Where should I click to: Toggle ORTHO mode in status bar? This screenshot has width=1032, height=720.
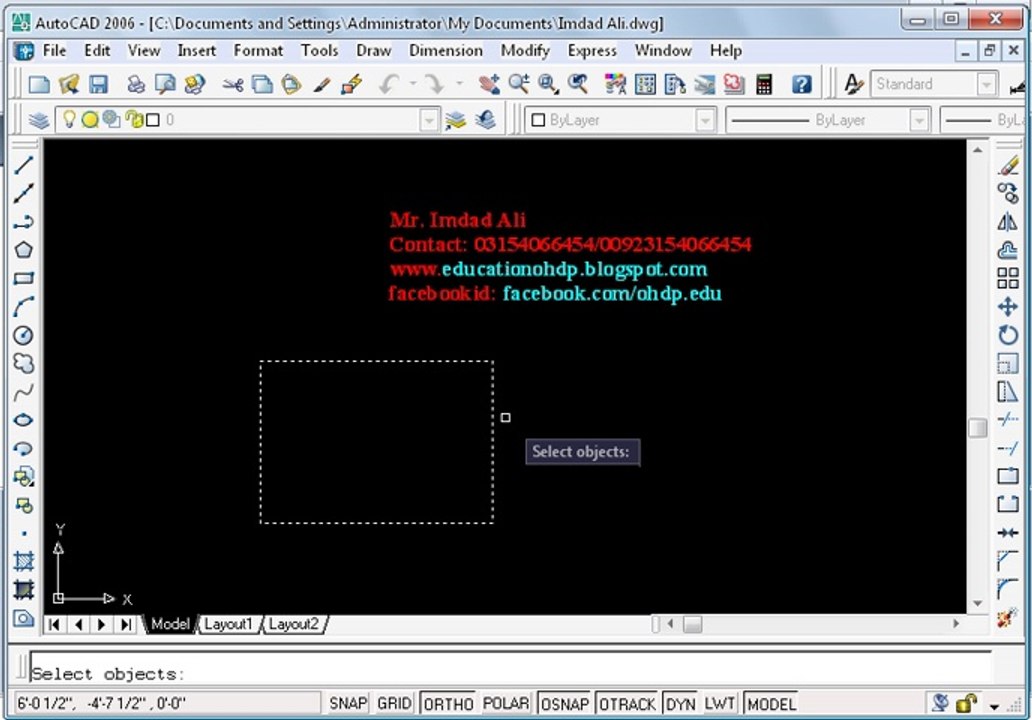coord(448,704)
